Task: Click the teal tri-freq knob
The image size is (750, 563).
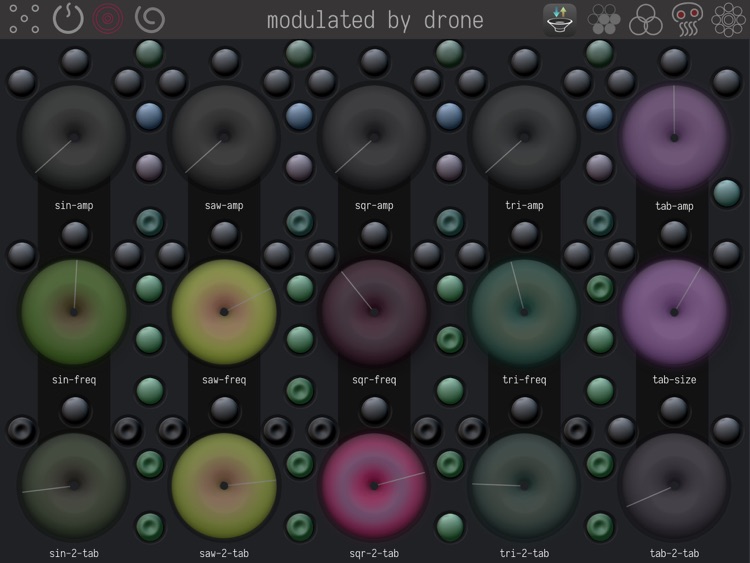Action: (x=524, y=312)
